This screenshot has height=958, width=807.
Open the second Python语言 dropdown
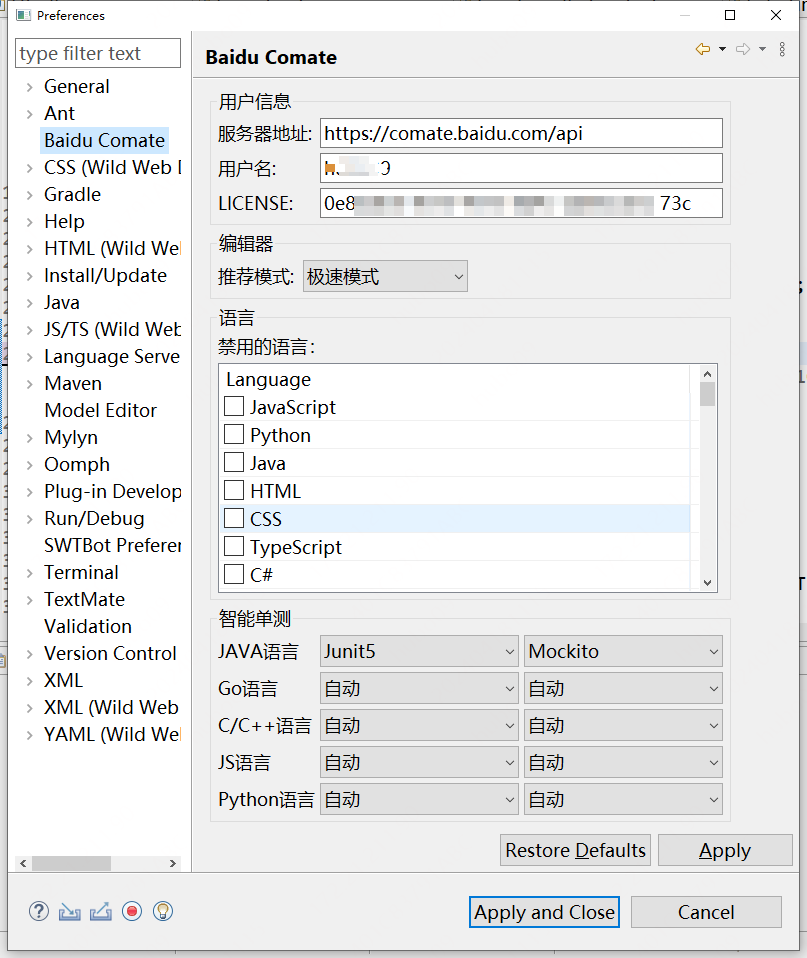click(x=623, y=800)
